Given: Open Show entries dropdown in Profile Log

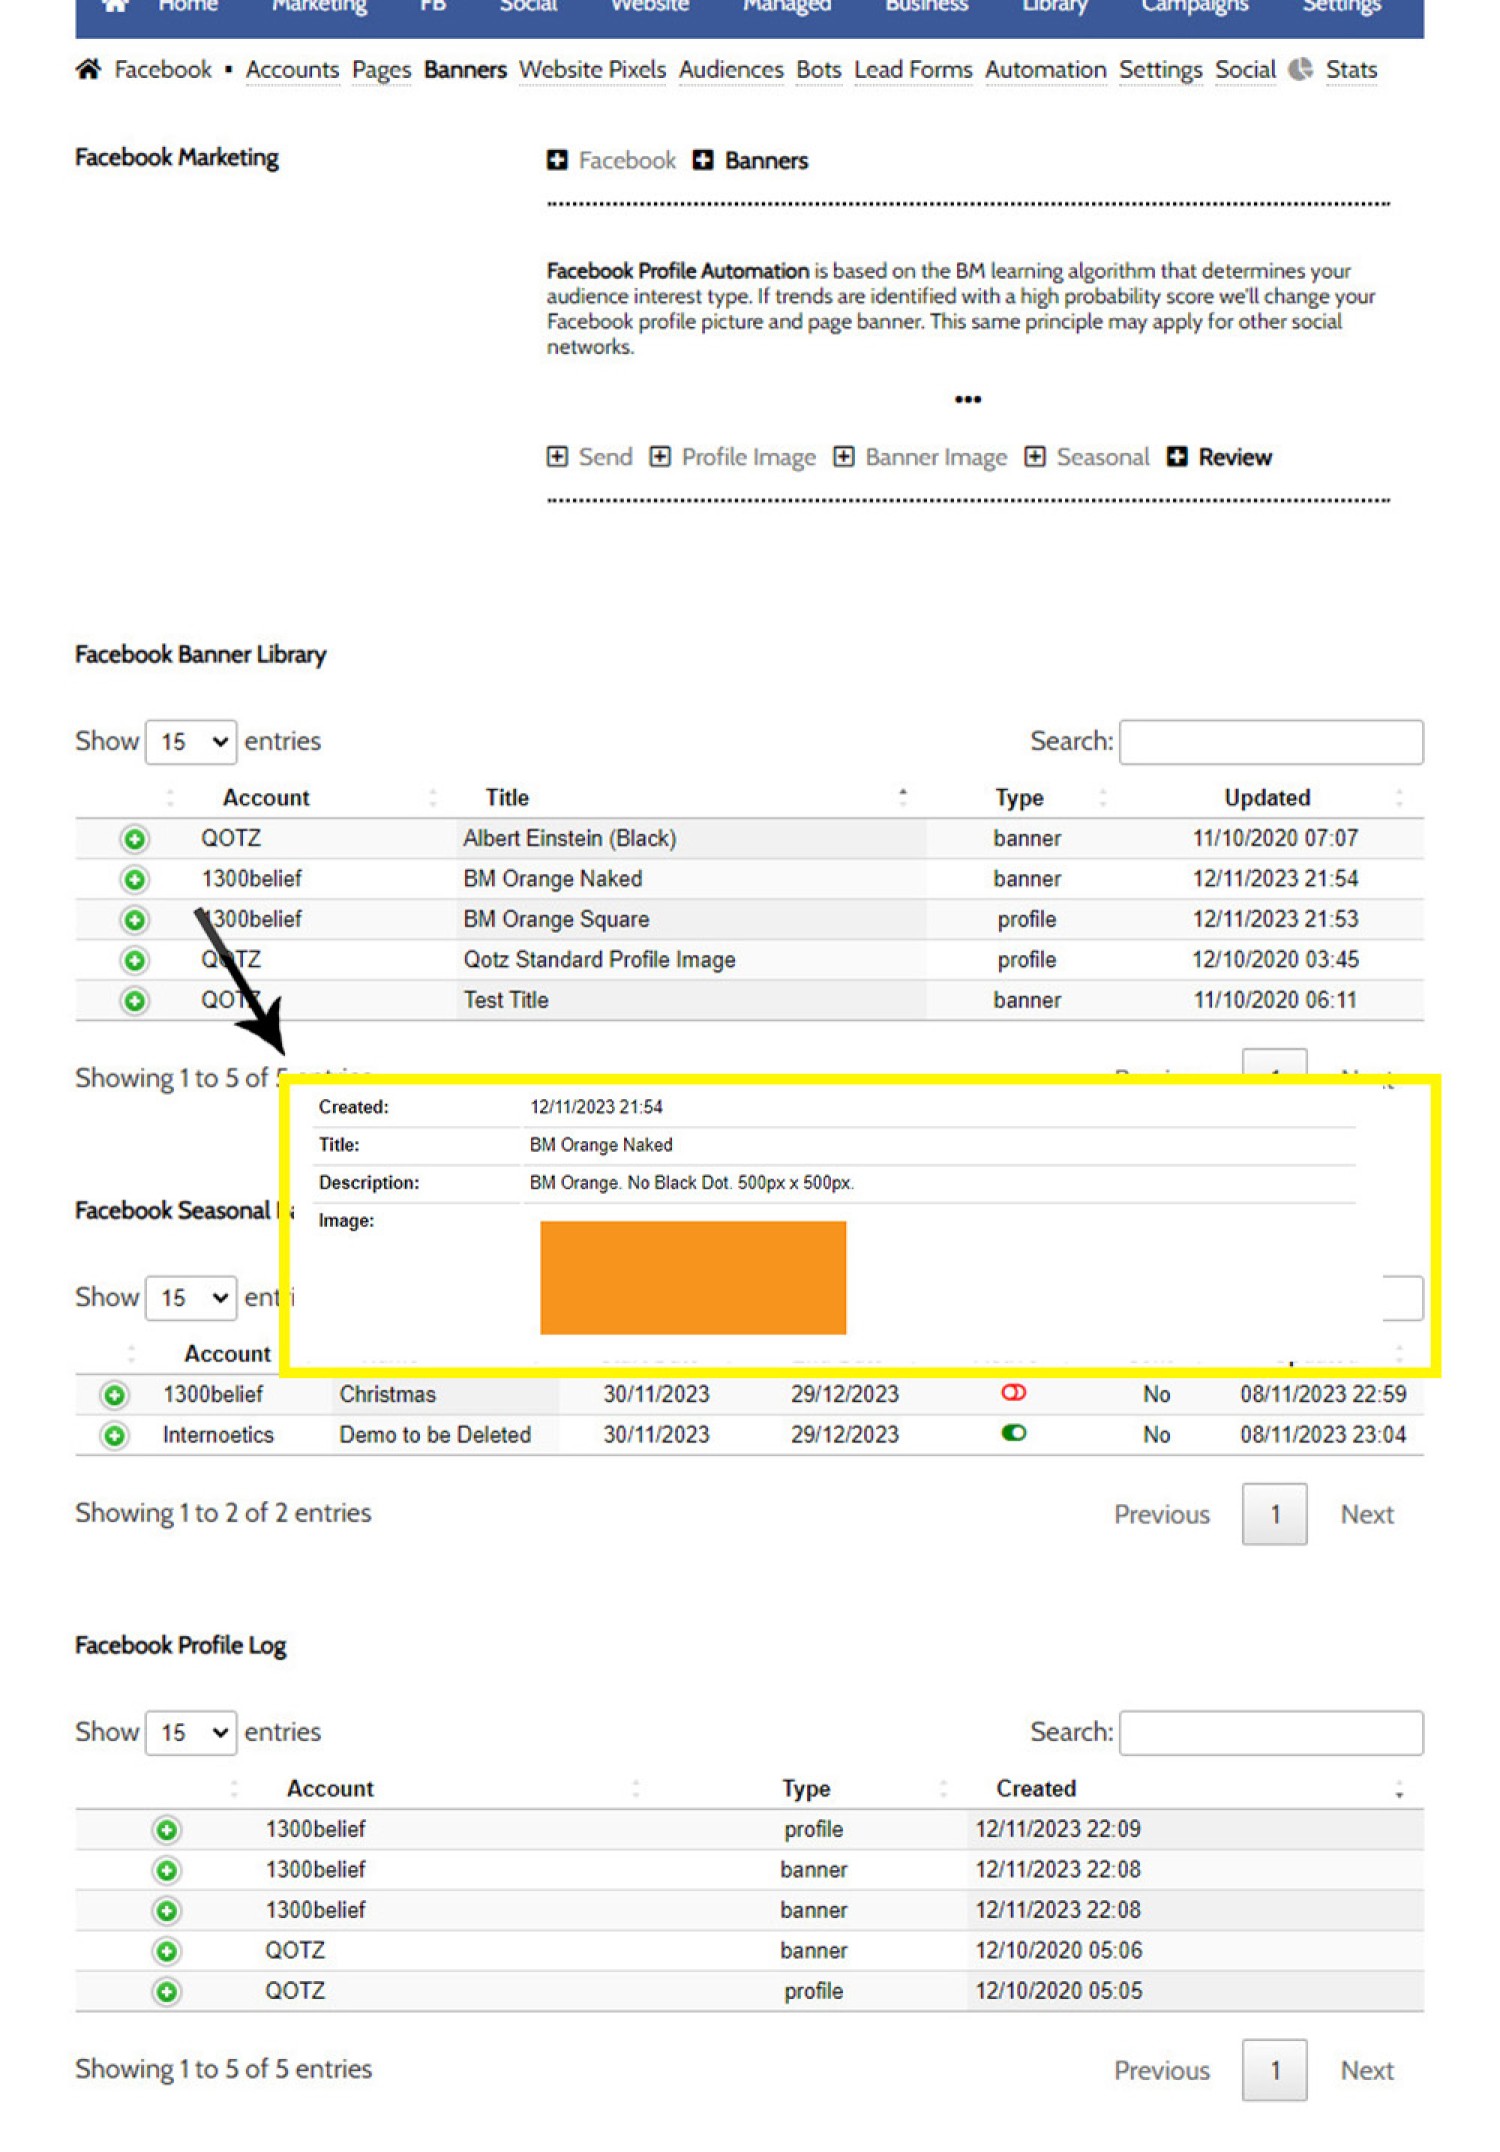Looking at the screenshot, I should click(191, 1732).
